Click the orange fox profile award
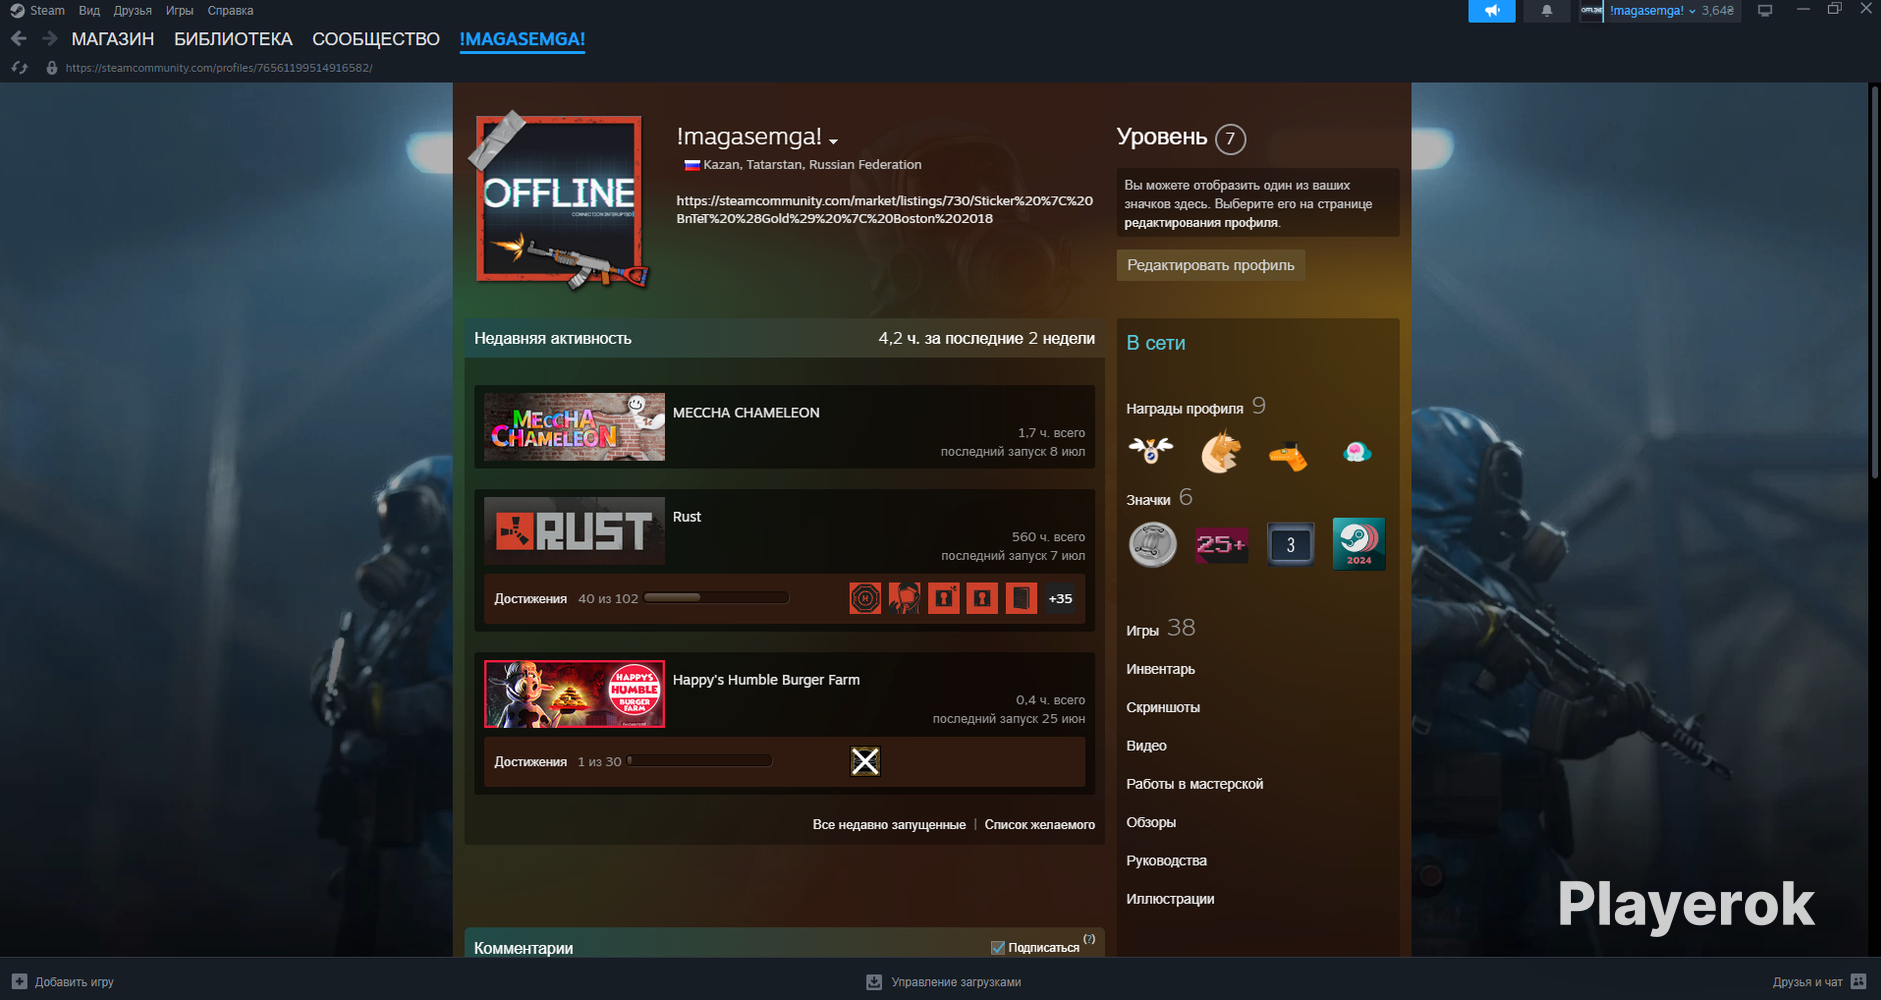 click(1220, 451)
